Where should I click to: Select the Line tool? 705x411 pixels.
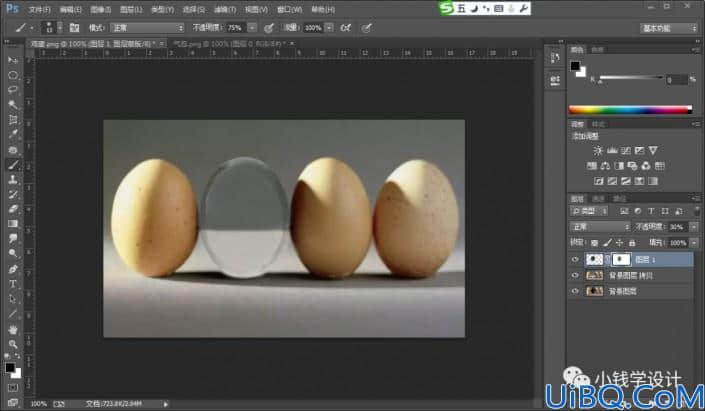point(13,314)
